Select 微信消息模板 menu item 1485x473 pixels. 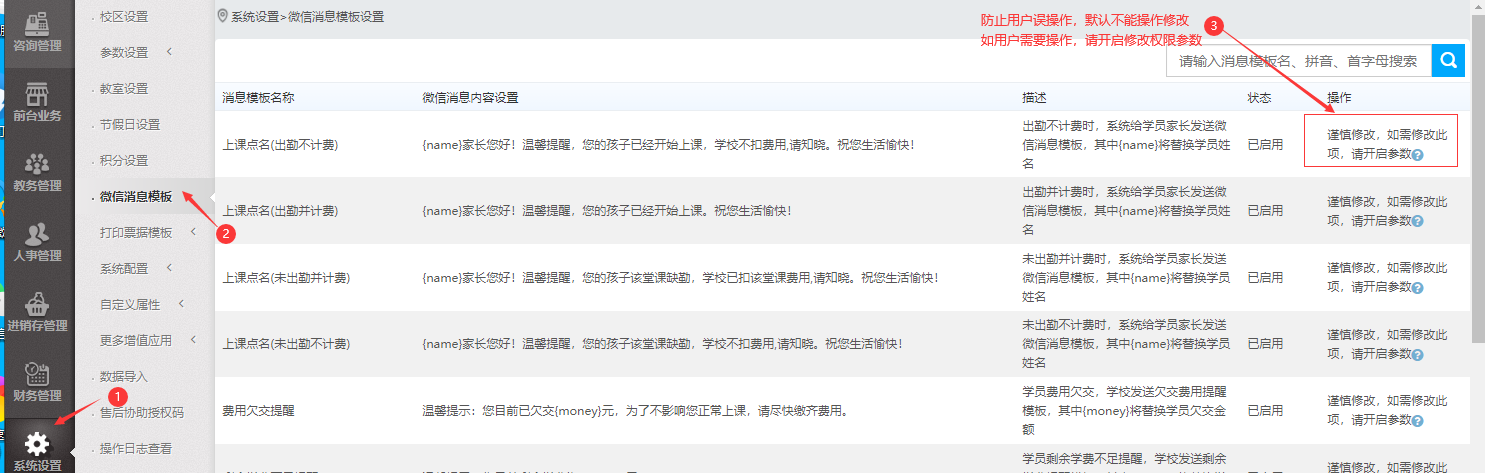136,196
